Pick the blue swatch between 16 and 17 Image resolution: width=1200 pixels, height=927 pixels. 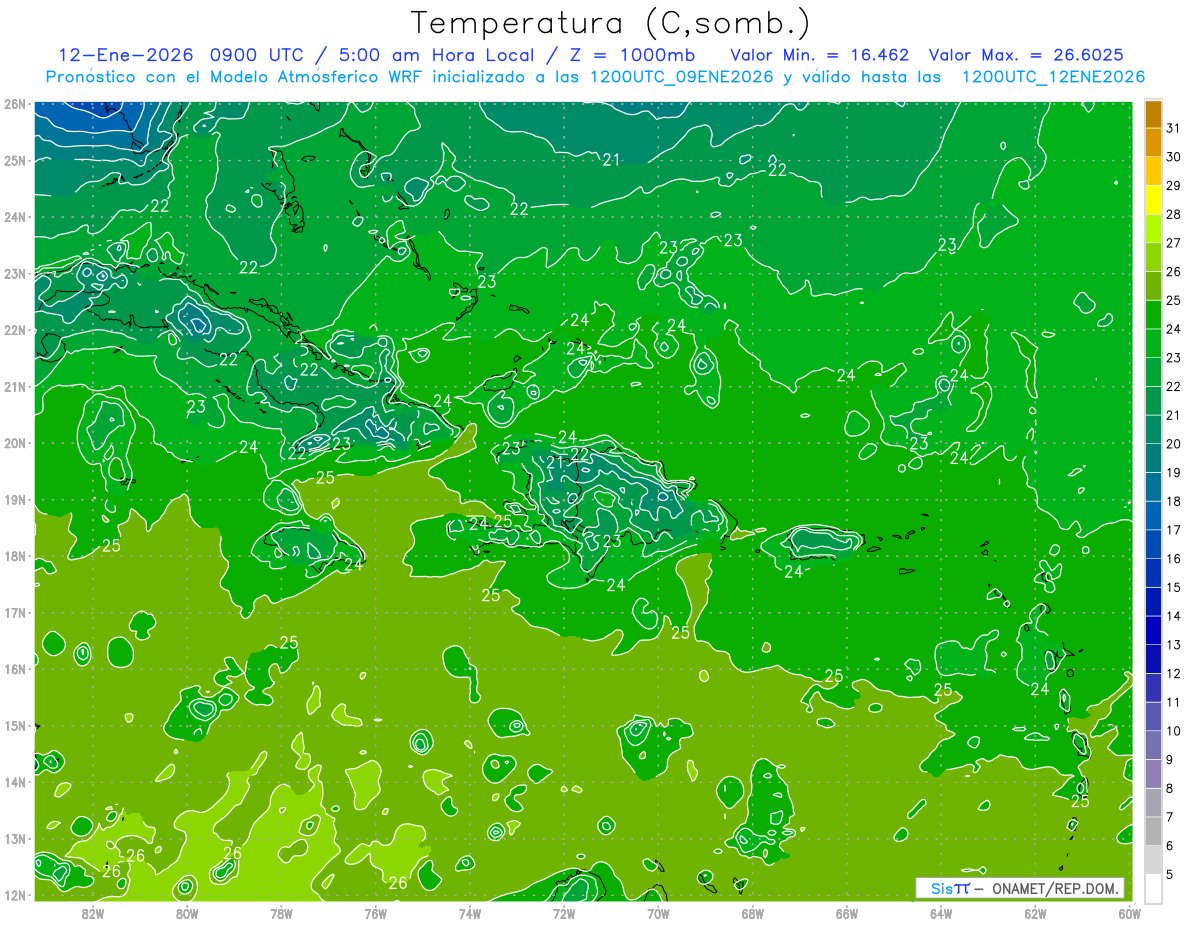click(x=1154, y=544)
